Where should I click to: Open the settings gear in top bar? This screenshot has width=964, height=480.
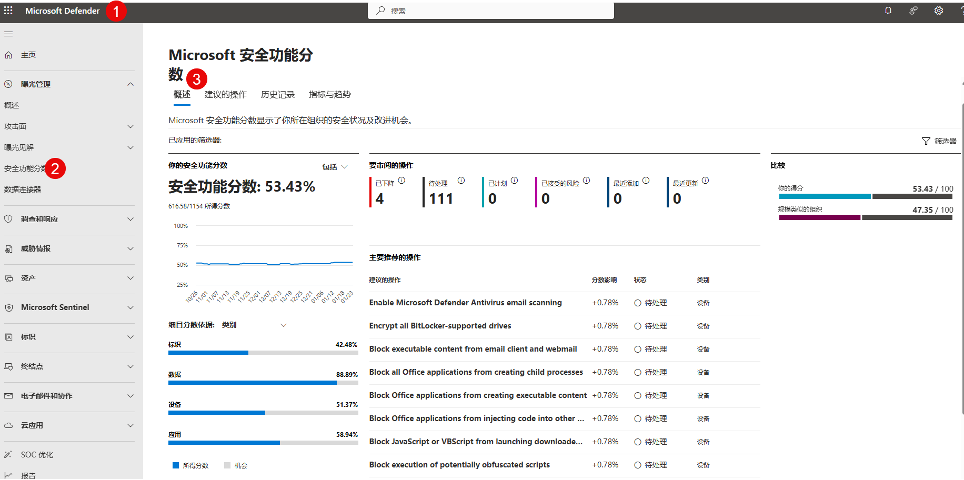[x=939, y=10]
